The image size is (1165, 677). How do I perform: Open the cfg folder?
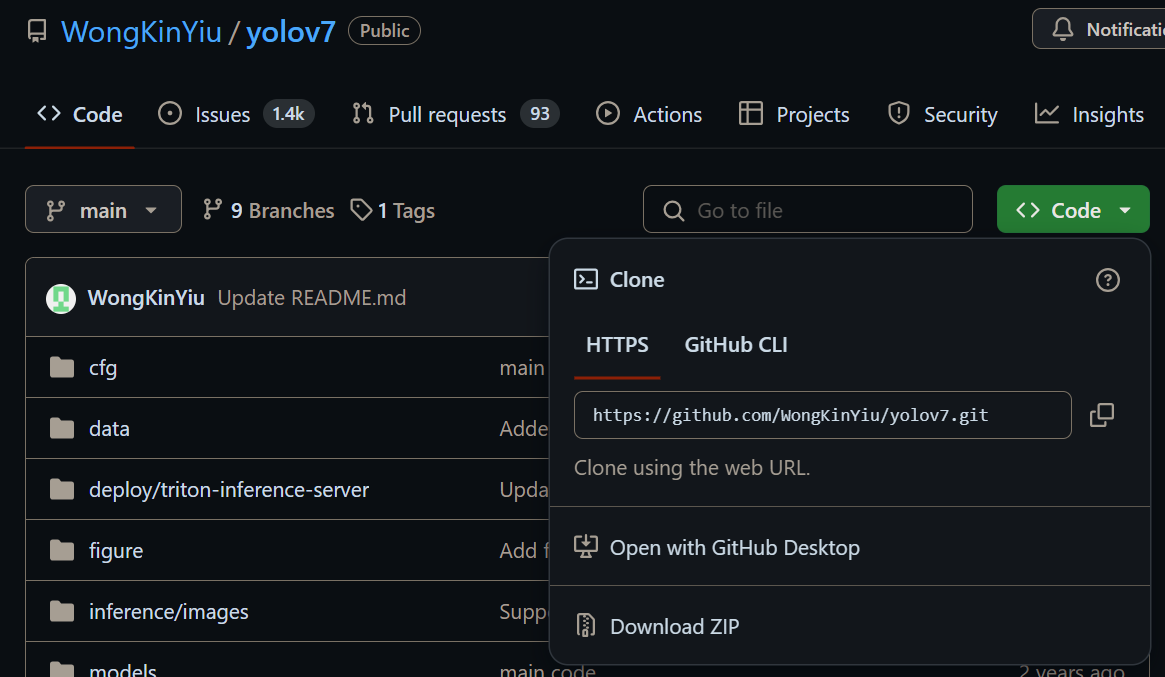[103, 367]
